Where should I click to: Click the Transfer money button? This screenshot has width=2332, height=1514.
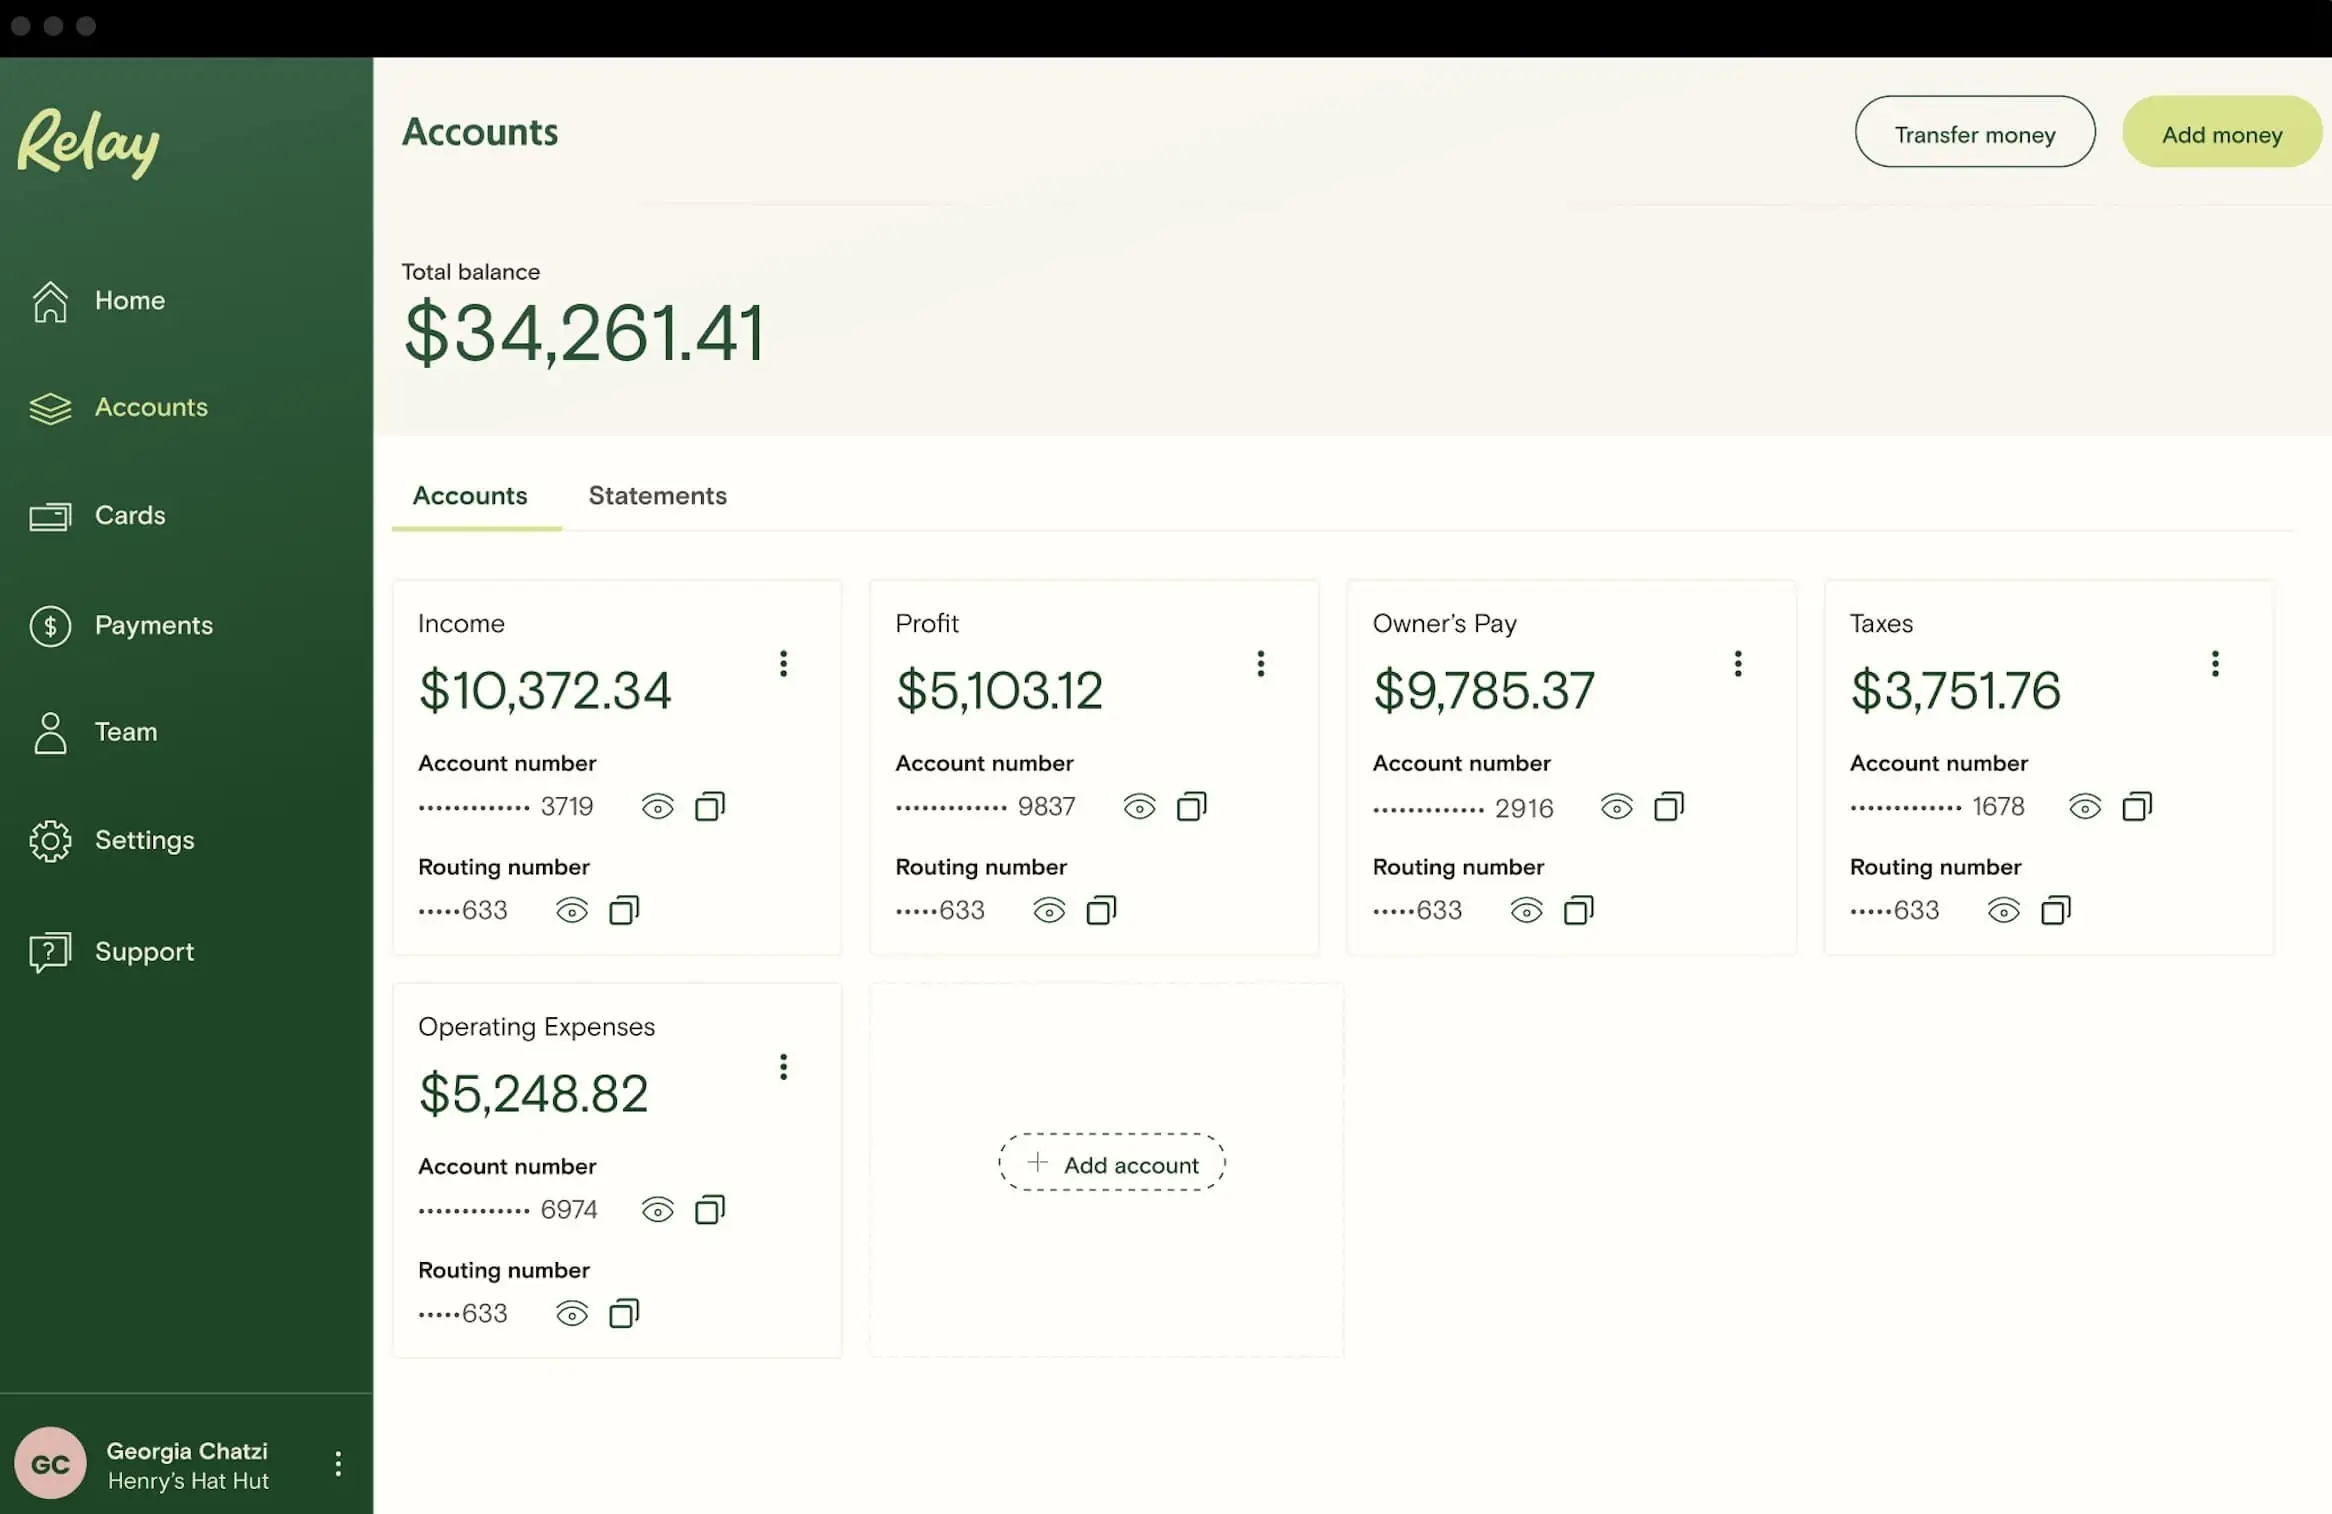click(x=1975, y=131)
